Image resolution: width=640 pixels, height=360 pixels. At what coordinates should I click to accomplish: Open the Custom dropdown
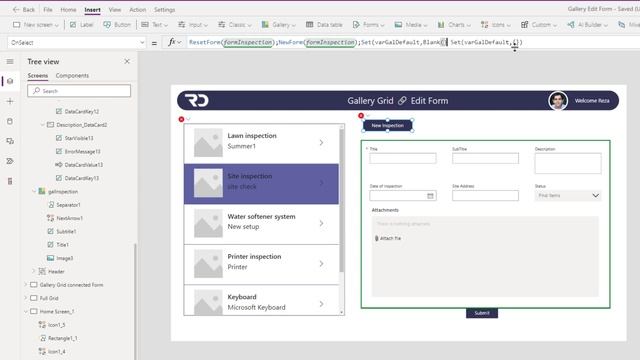pyautogui.click(x=539, y=25)
